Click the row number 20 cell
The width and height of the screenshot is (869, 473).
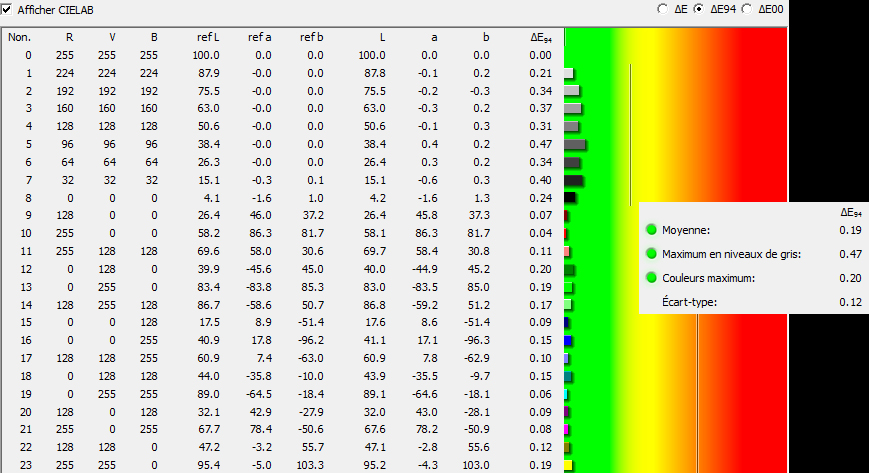click(26, 412)
